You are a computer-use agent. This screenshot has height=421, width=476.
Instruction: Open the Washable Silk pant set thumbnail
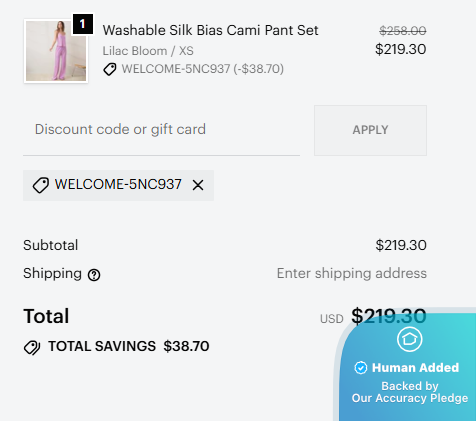coord(56,51)
